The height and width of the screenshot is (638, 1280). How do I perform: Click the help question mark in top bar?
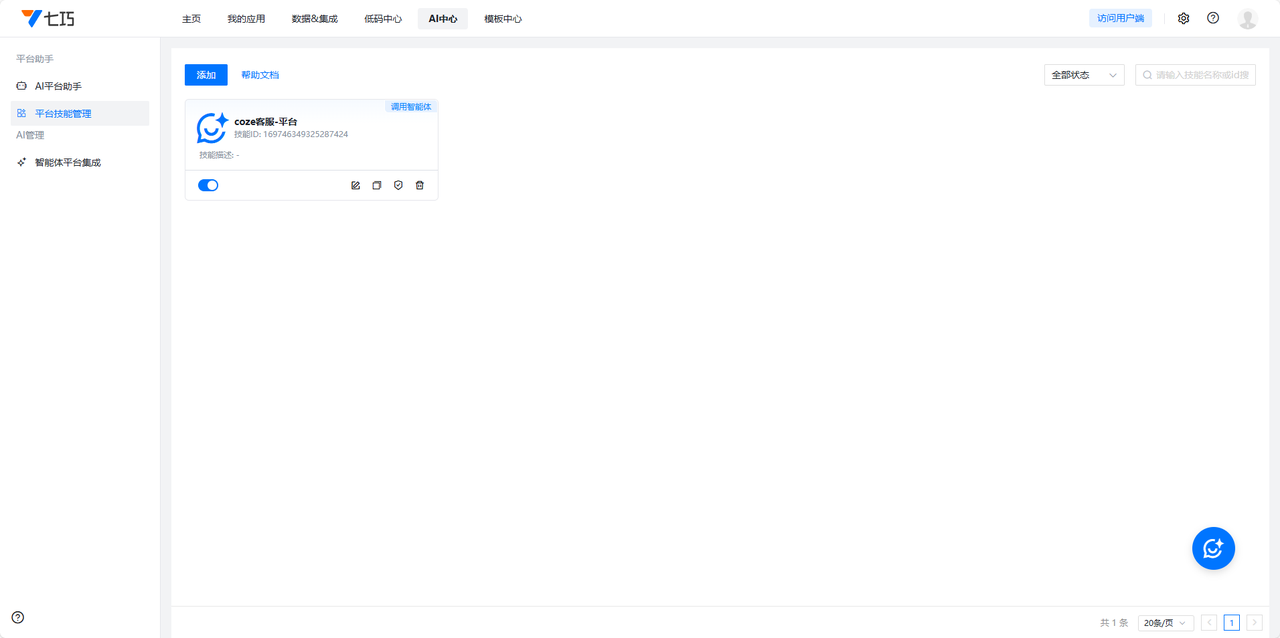click(x=1213, y=18)
